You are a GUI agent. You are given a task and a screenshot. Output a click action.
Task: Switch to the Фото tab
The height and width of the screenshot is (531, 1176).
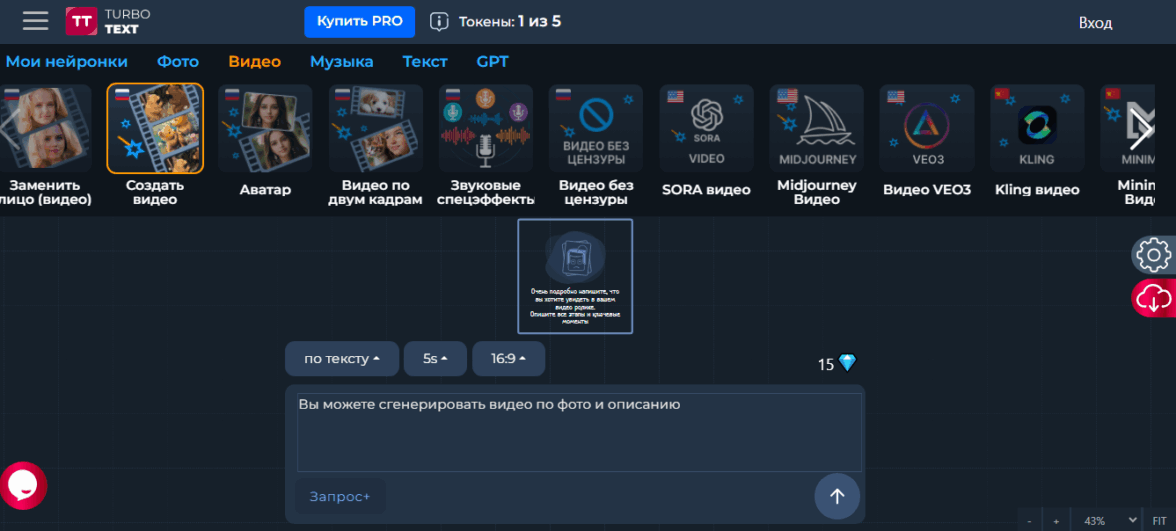click(x=178, y=62)
